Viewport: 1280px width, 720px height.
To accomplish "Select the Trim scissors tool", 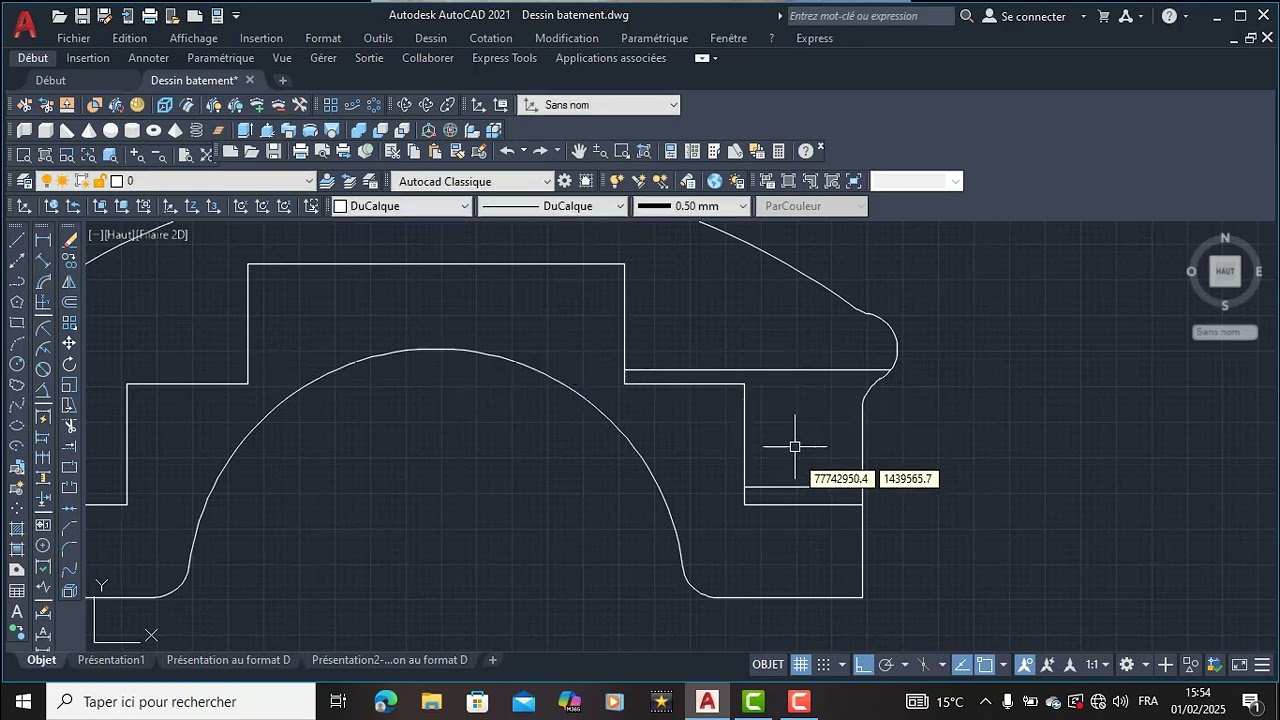I will click(x=69, y=426).
